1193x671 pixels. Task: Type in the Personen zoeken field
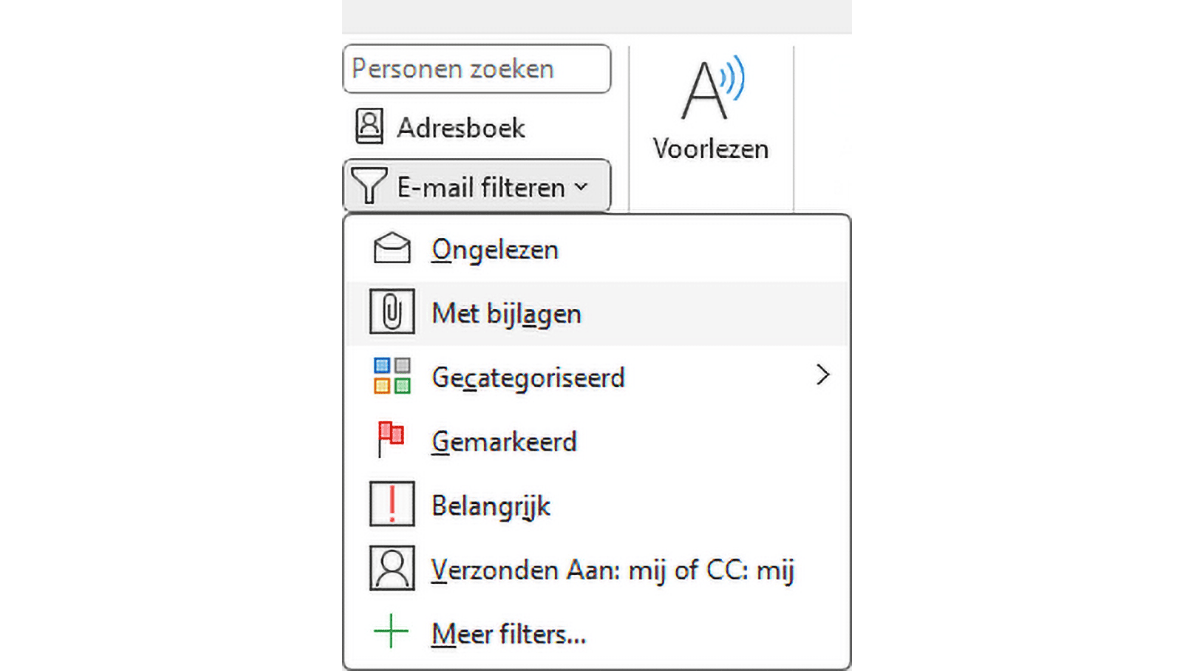(476, 69)
